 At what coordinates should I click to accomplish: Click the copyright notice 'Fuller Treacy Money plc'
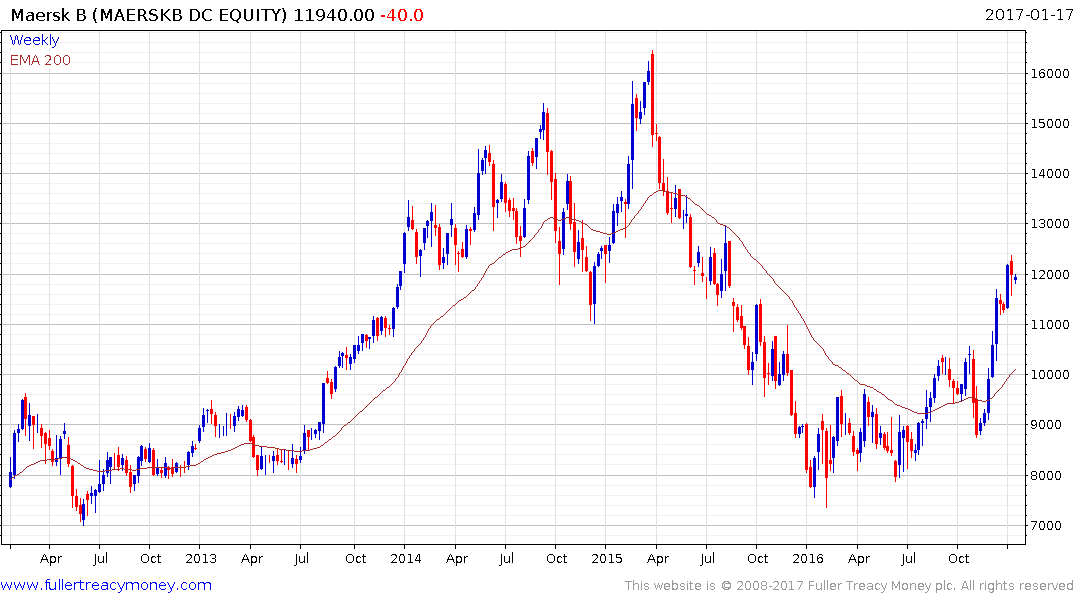[x=882, y=586]
